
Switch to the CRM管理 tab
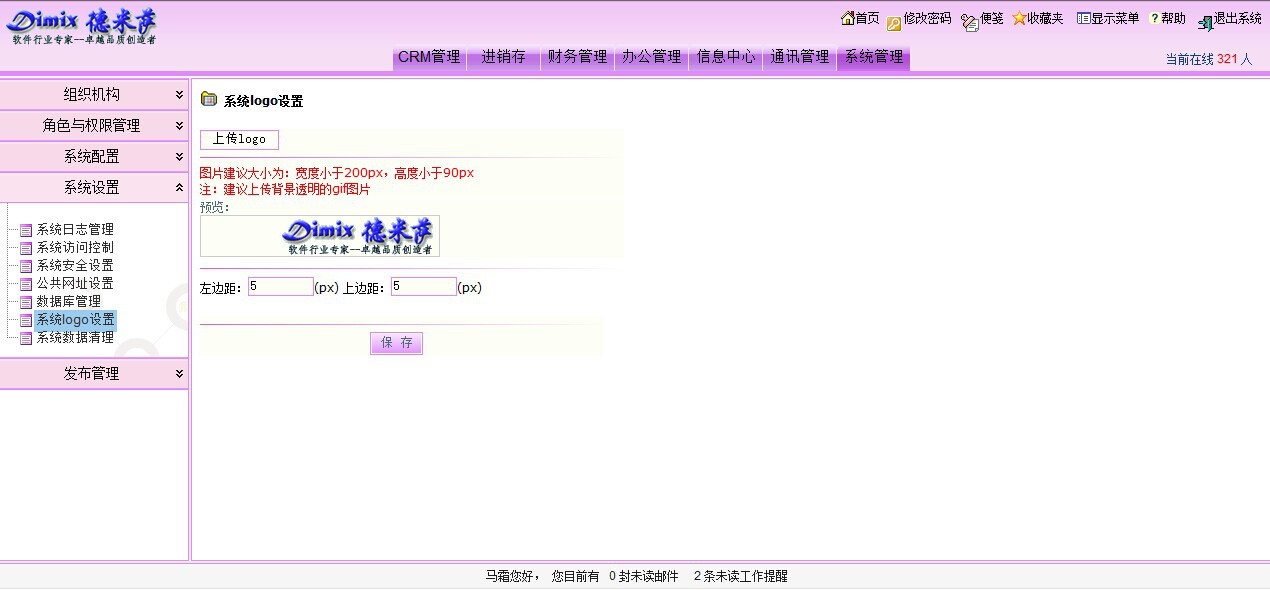click(429, 57)
